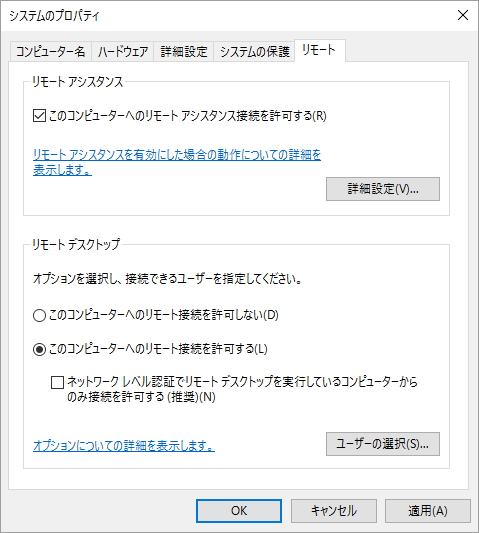The width and height of the screenshot is (479, 533).
Task: Apply changes with the 適用(A) button
Action: point(428,511)
